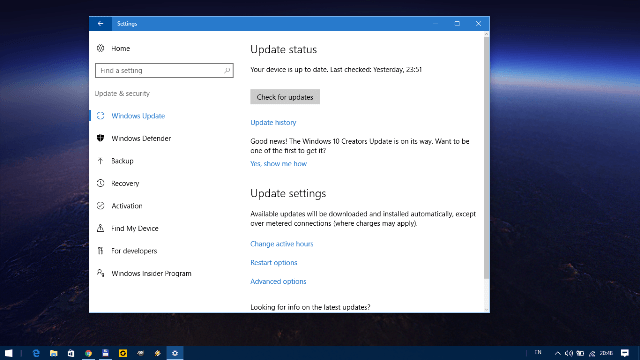Open the Update history link

(273, 122)
